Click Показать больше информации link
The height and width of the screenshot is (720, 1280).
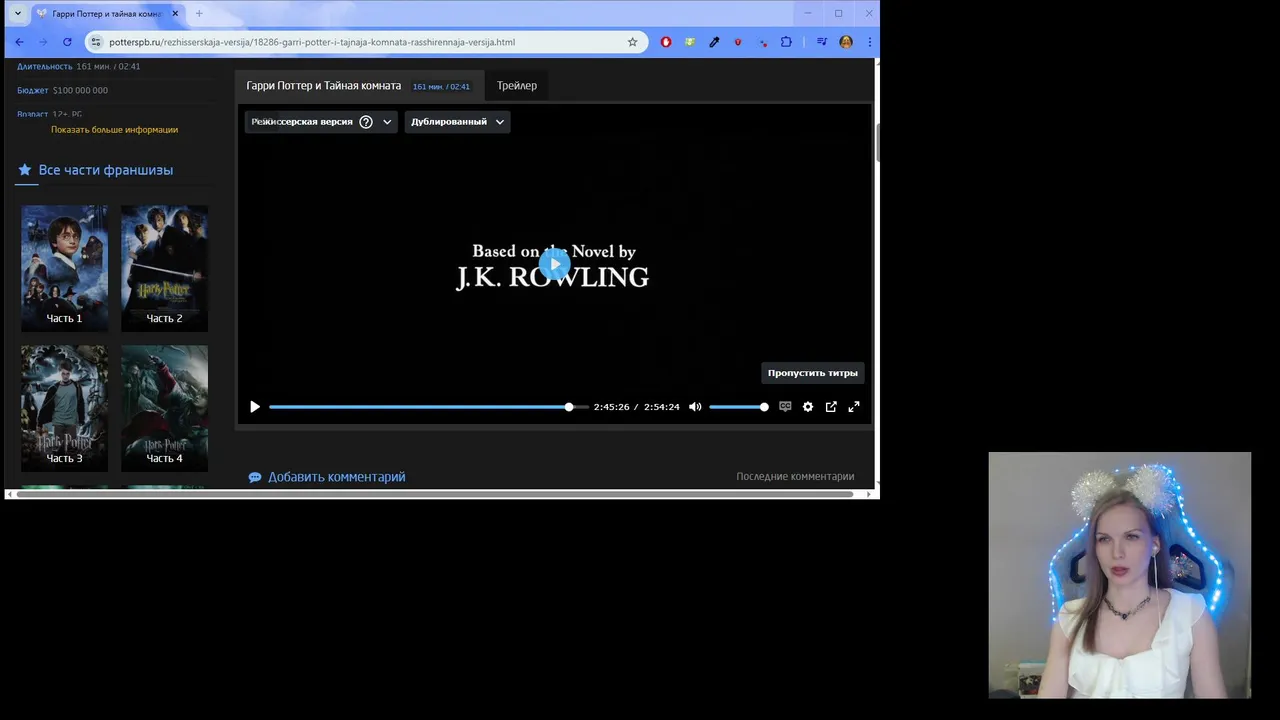115,130
